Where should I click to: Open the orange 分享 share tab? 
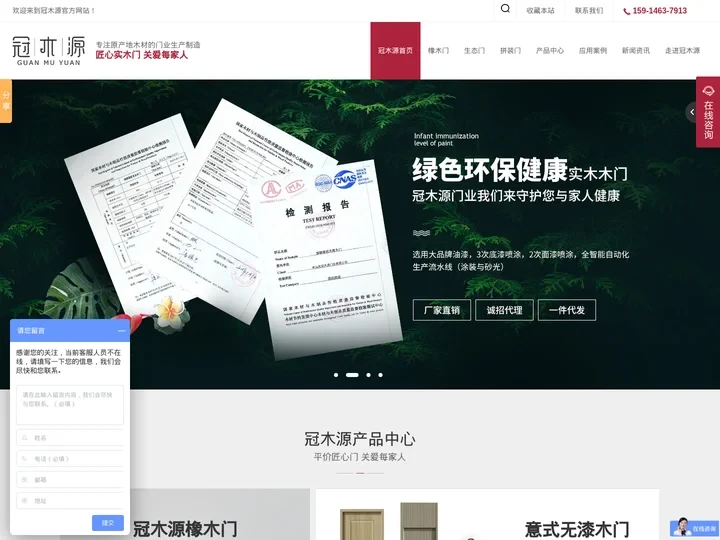tap(6, 101)
